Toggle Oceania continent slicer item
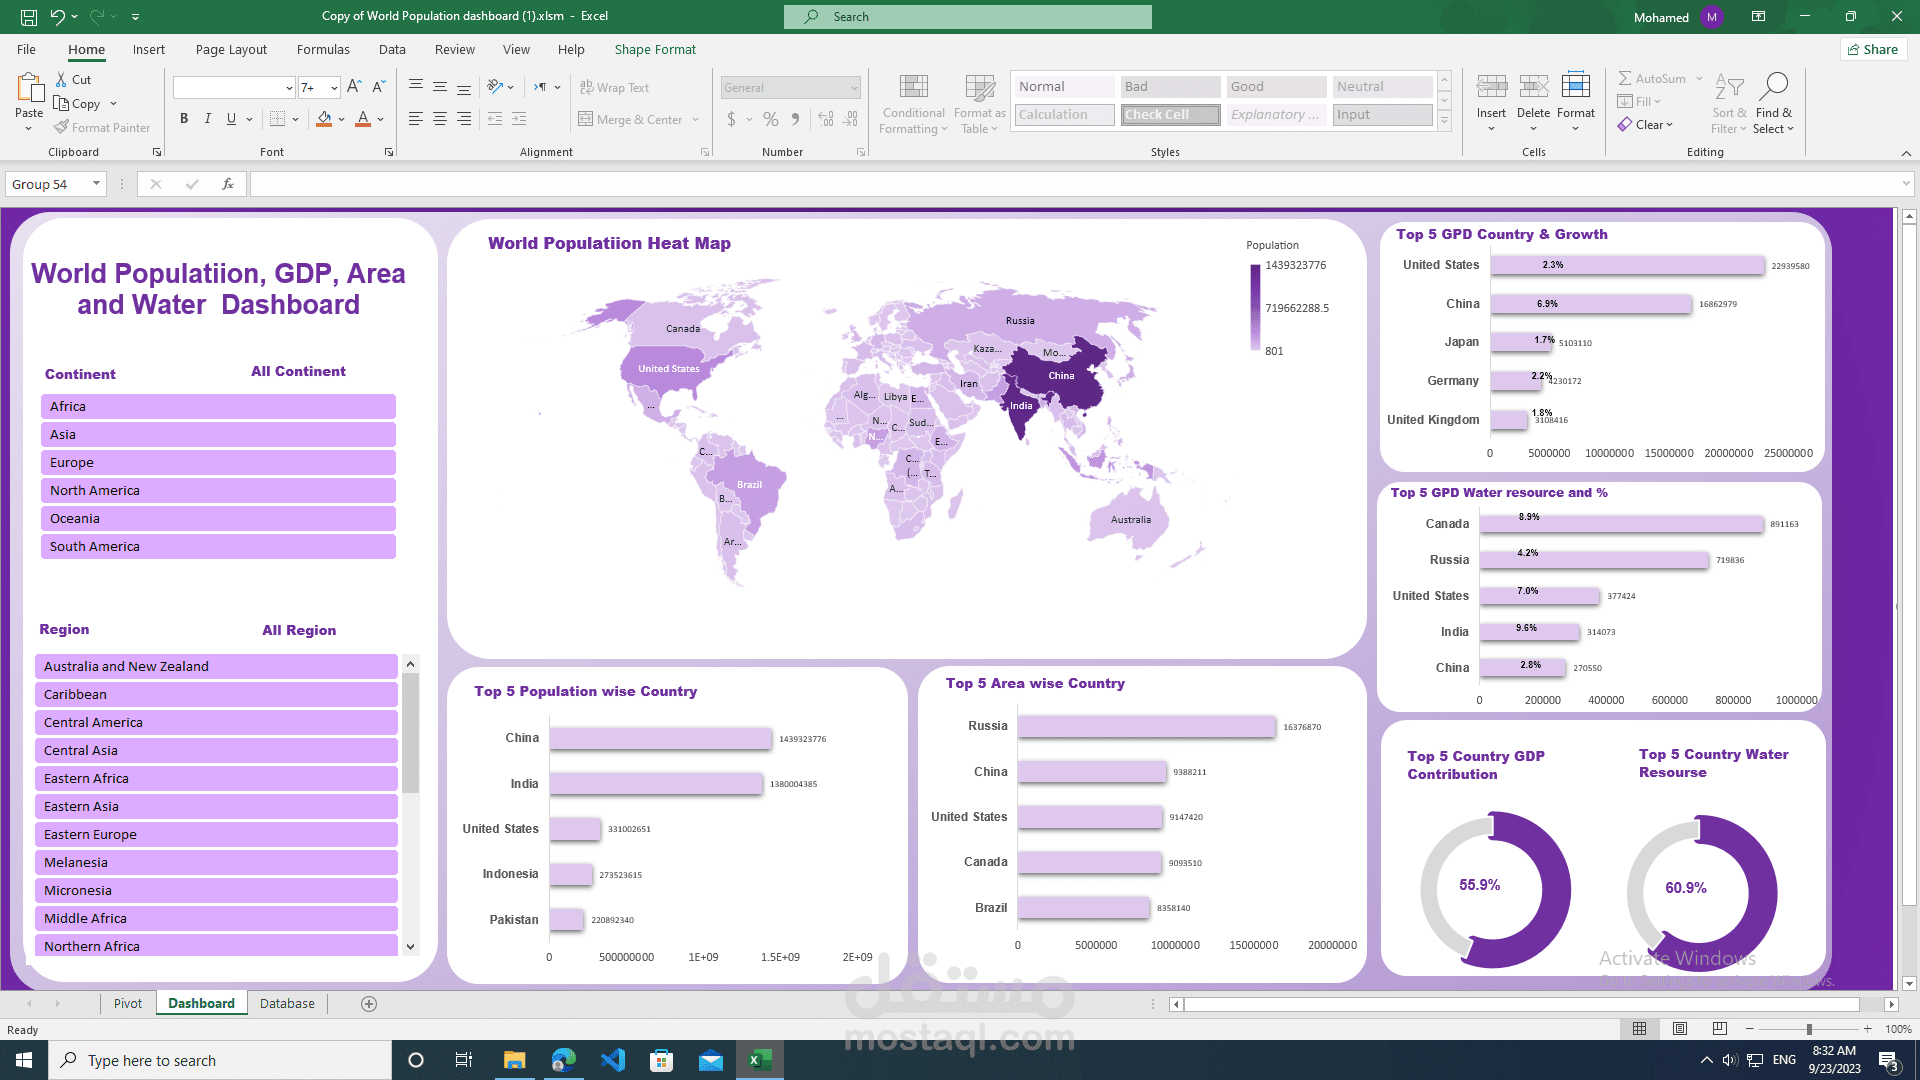This screenshot has width=1920, height=1080. tap(218, 519)
